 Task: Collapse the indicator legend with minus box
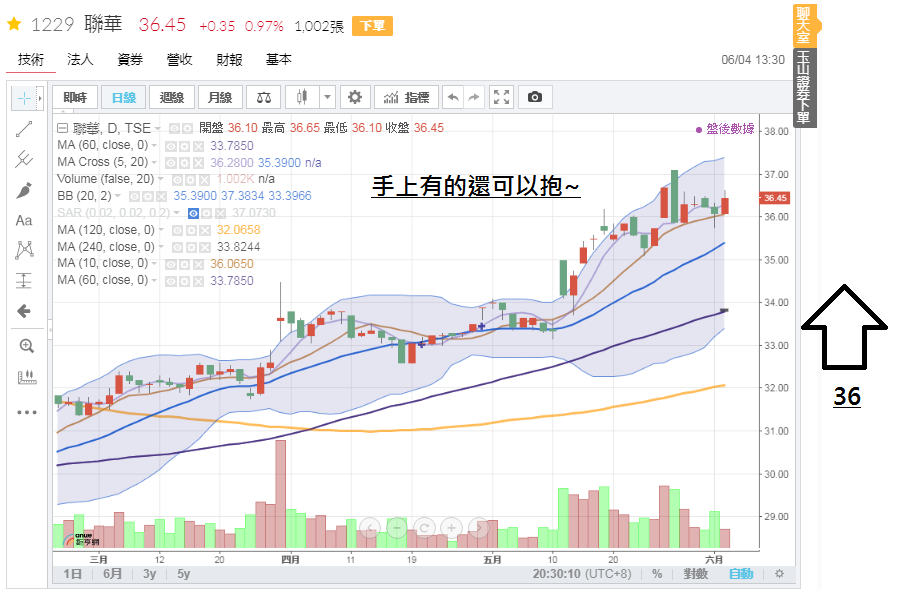(62, 128)
